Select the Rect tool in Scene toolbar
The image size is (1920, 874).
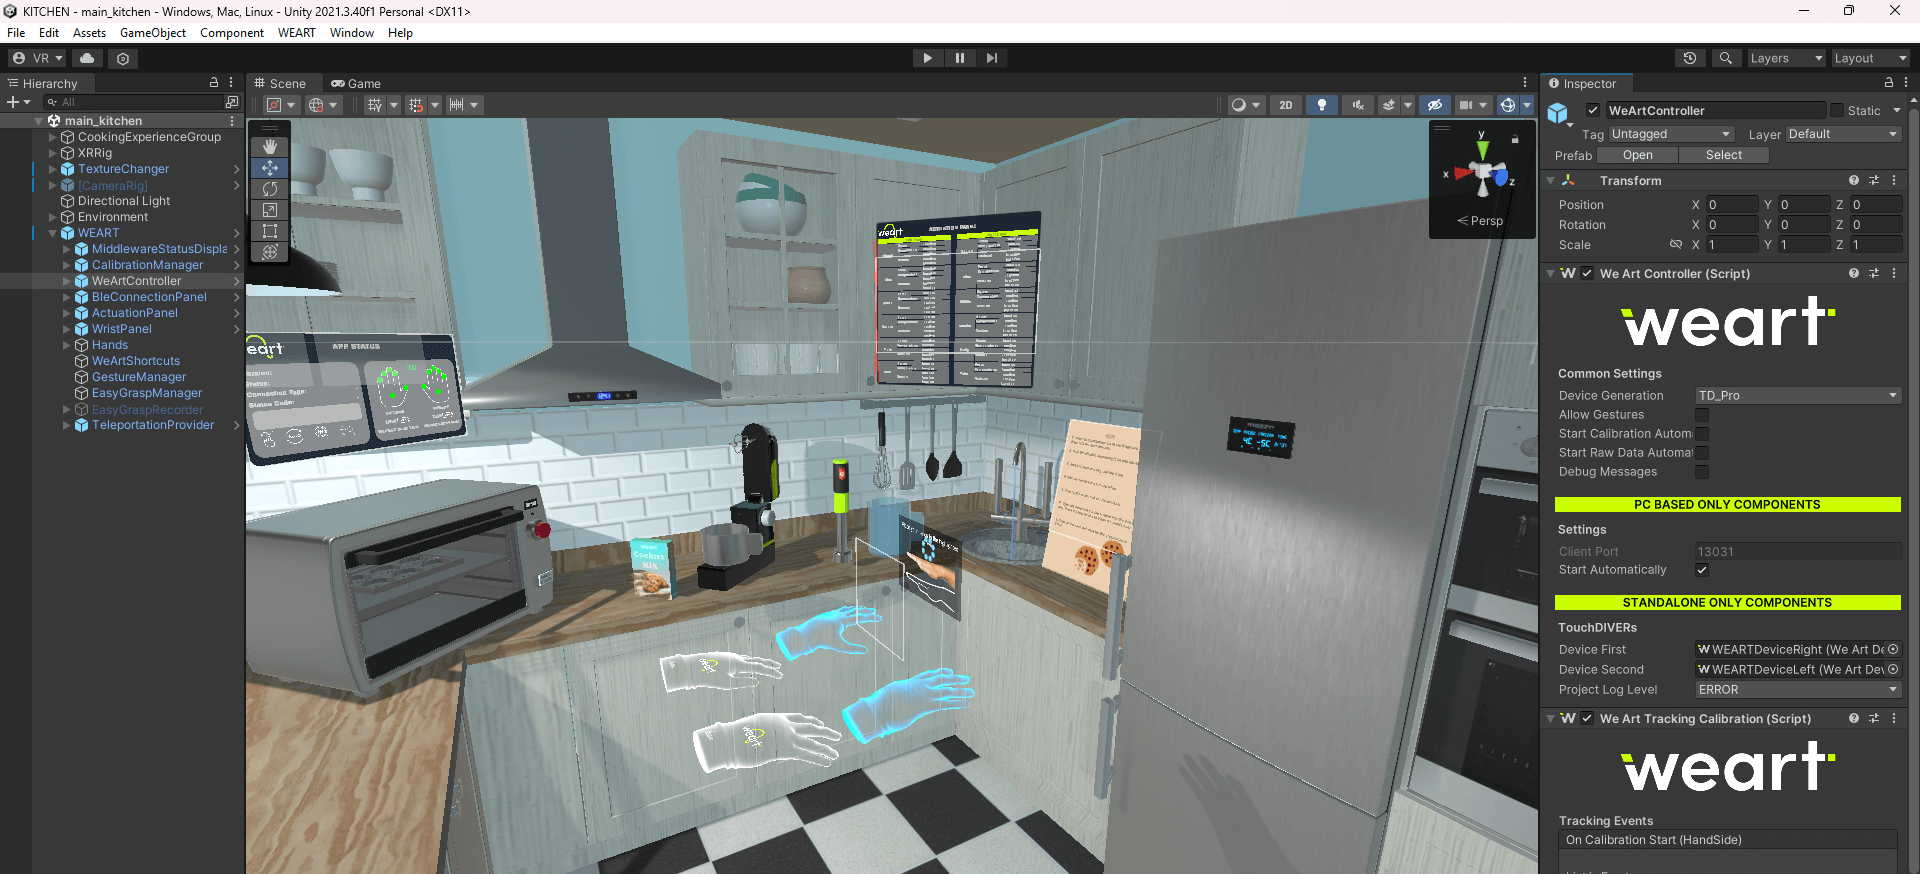click(270, 231)
